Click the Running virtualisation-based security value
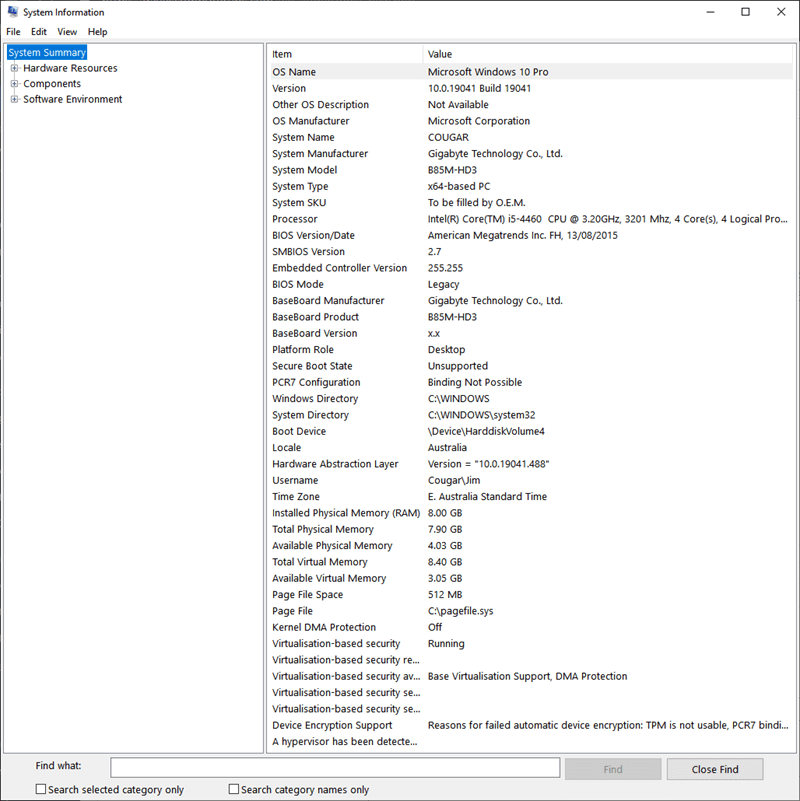 (x=446, y=644)
